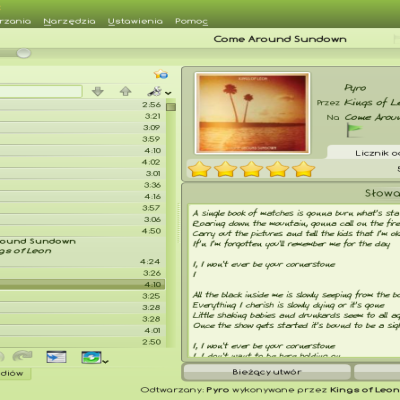Screen dimensions: 400x400
Task: Expand the arrow beside the wrench icon
Action: [x=168, y=93]
